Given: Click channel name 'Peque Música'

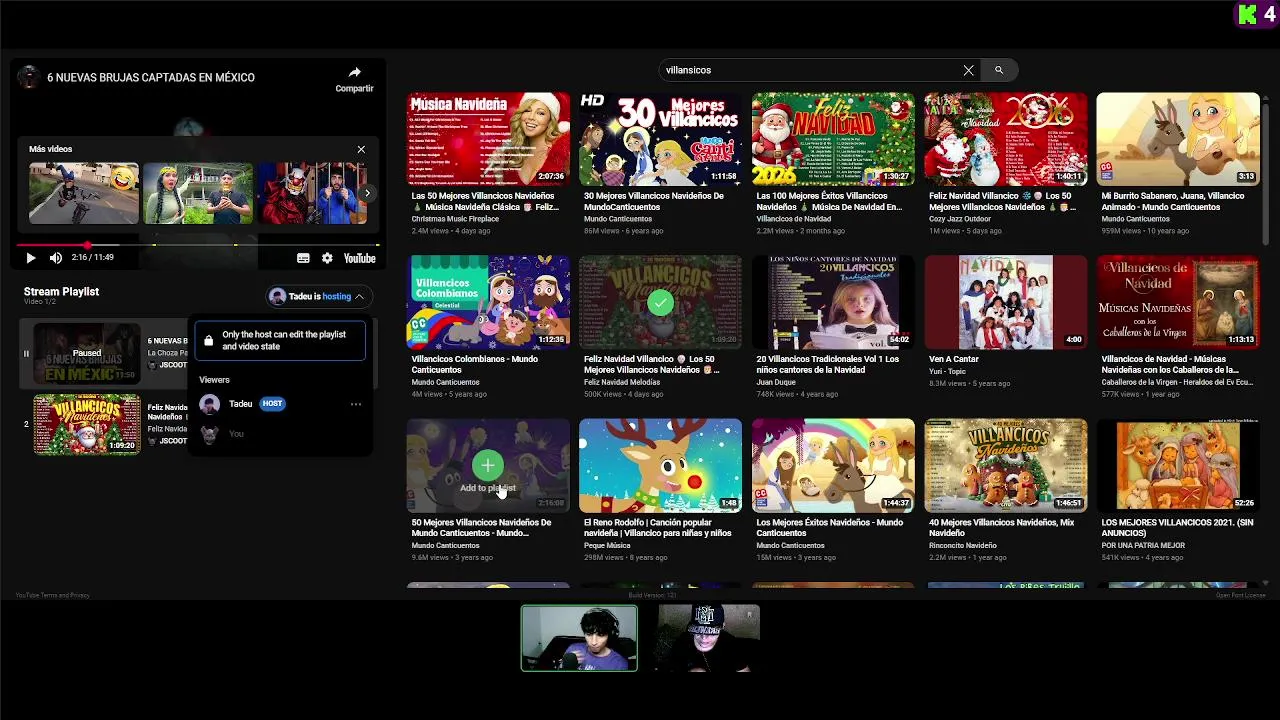Looking at the screenshot, I should point(607,545).
